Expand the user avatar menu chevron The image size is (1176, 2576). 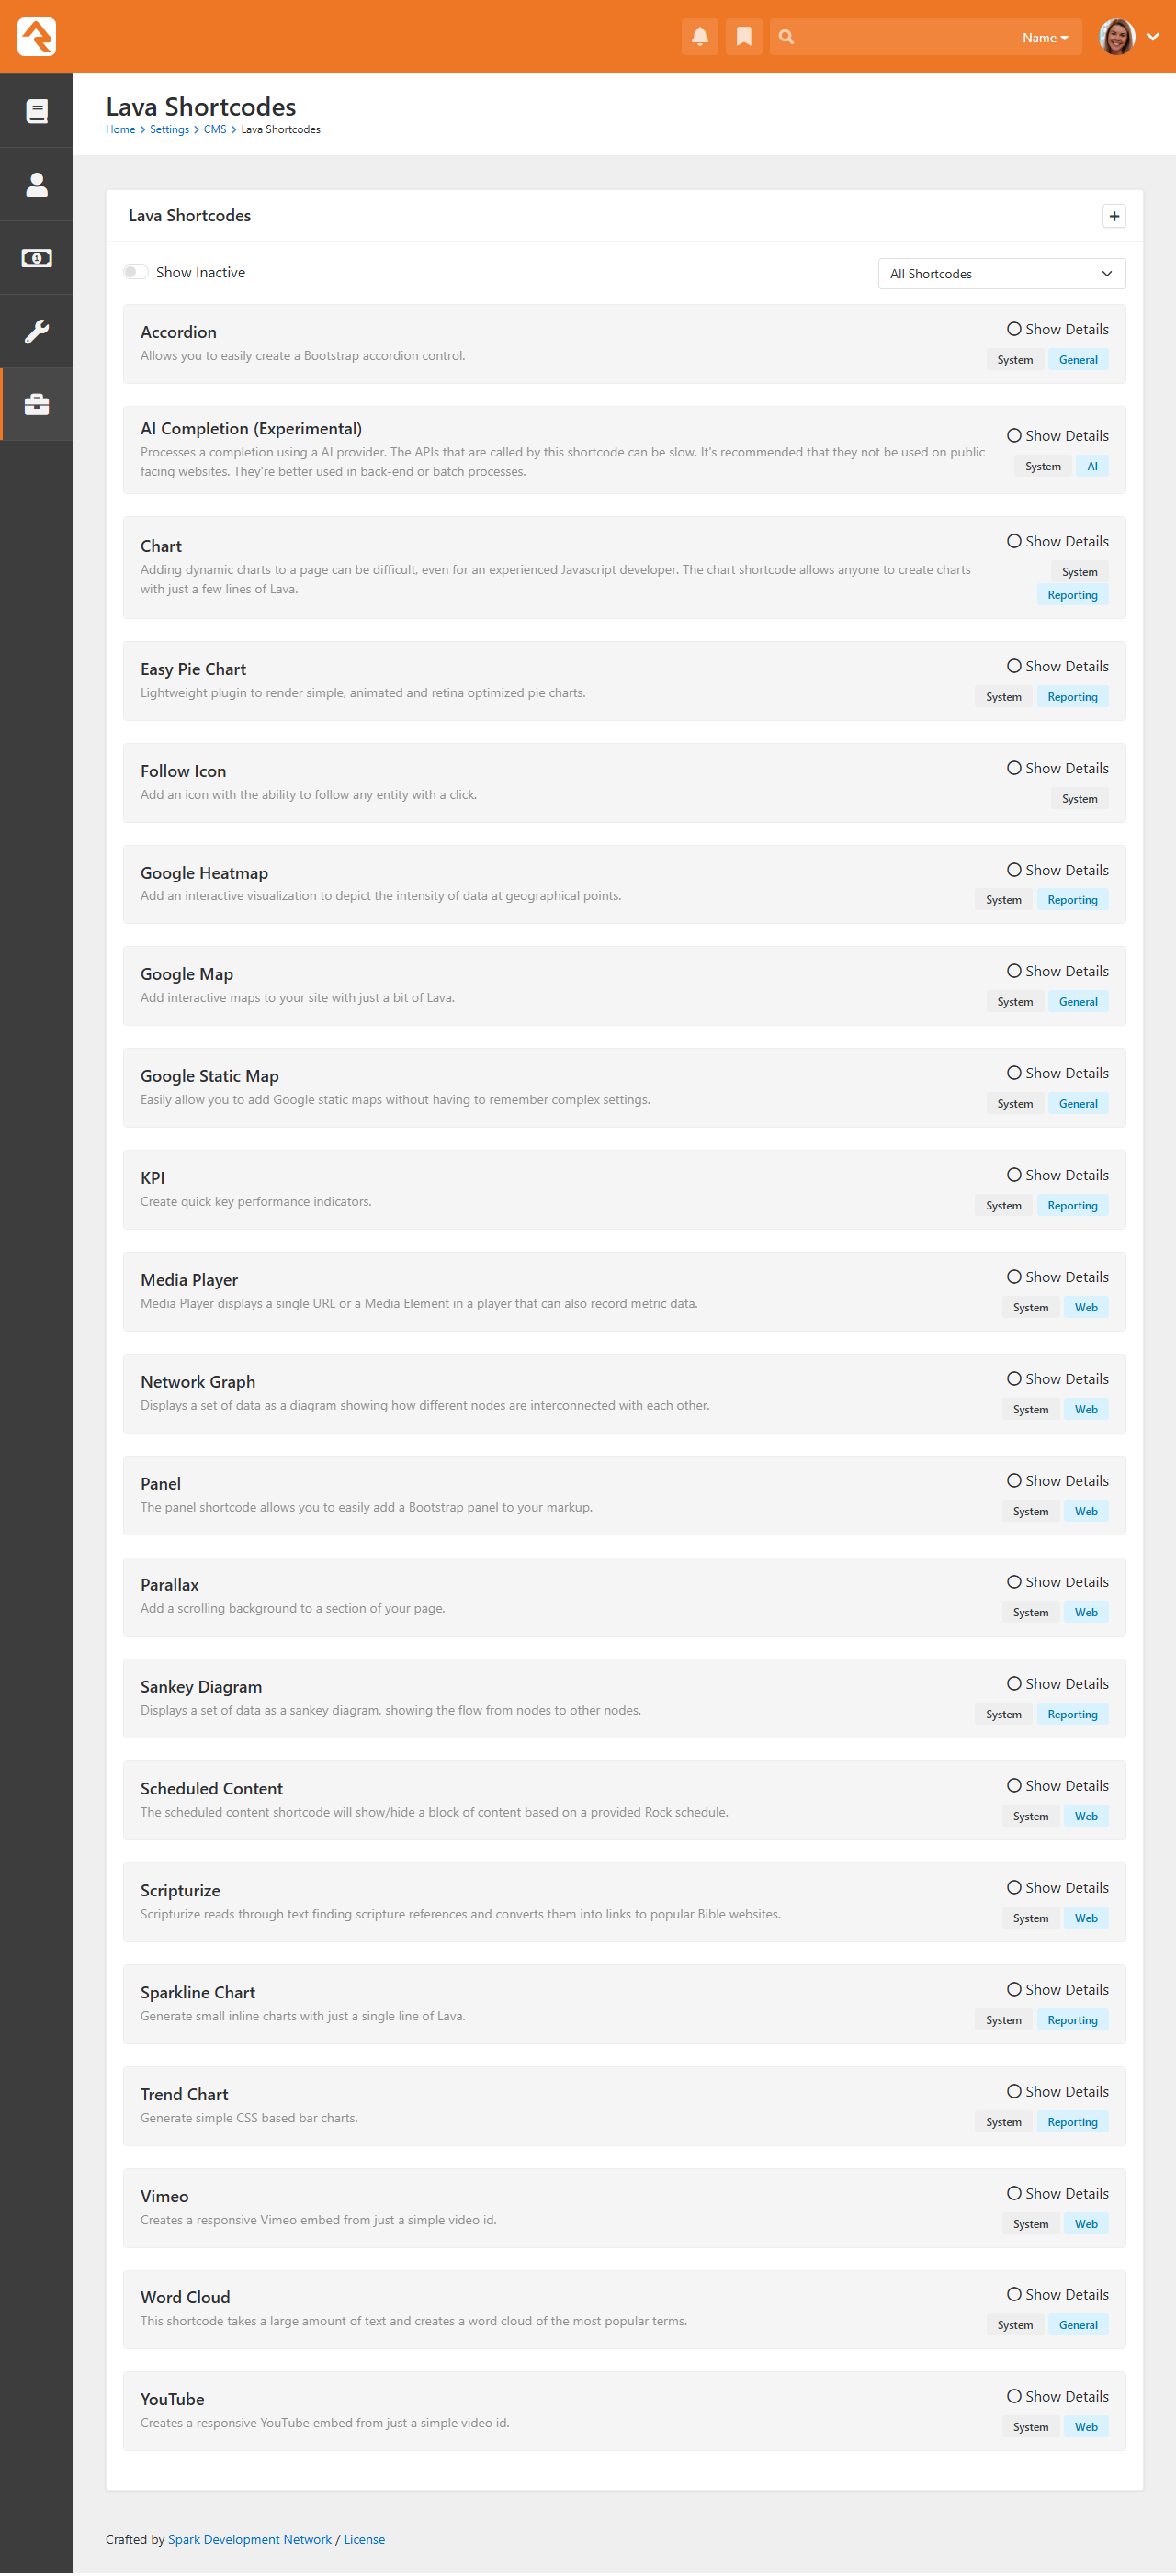click(1153, 37)
